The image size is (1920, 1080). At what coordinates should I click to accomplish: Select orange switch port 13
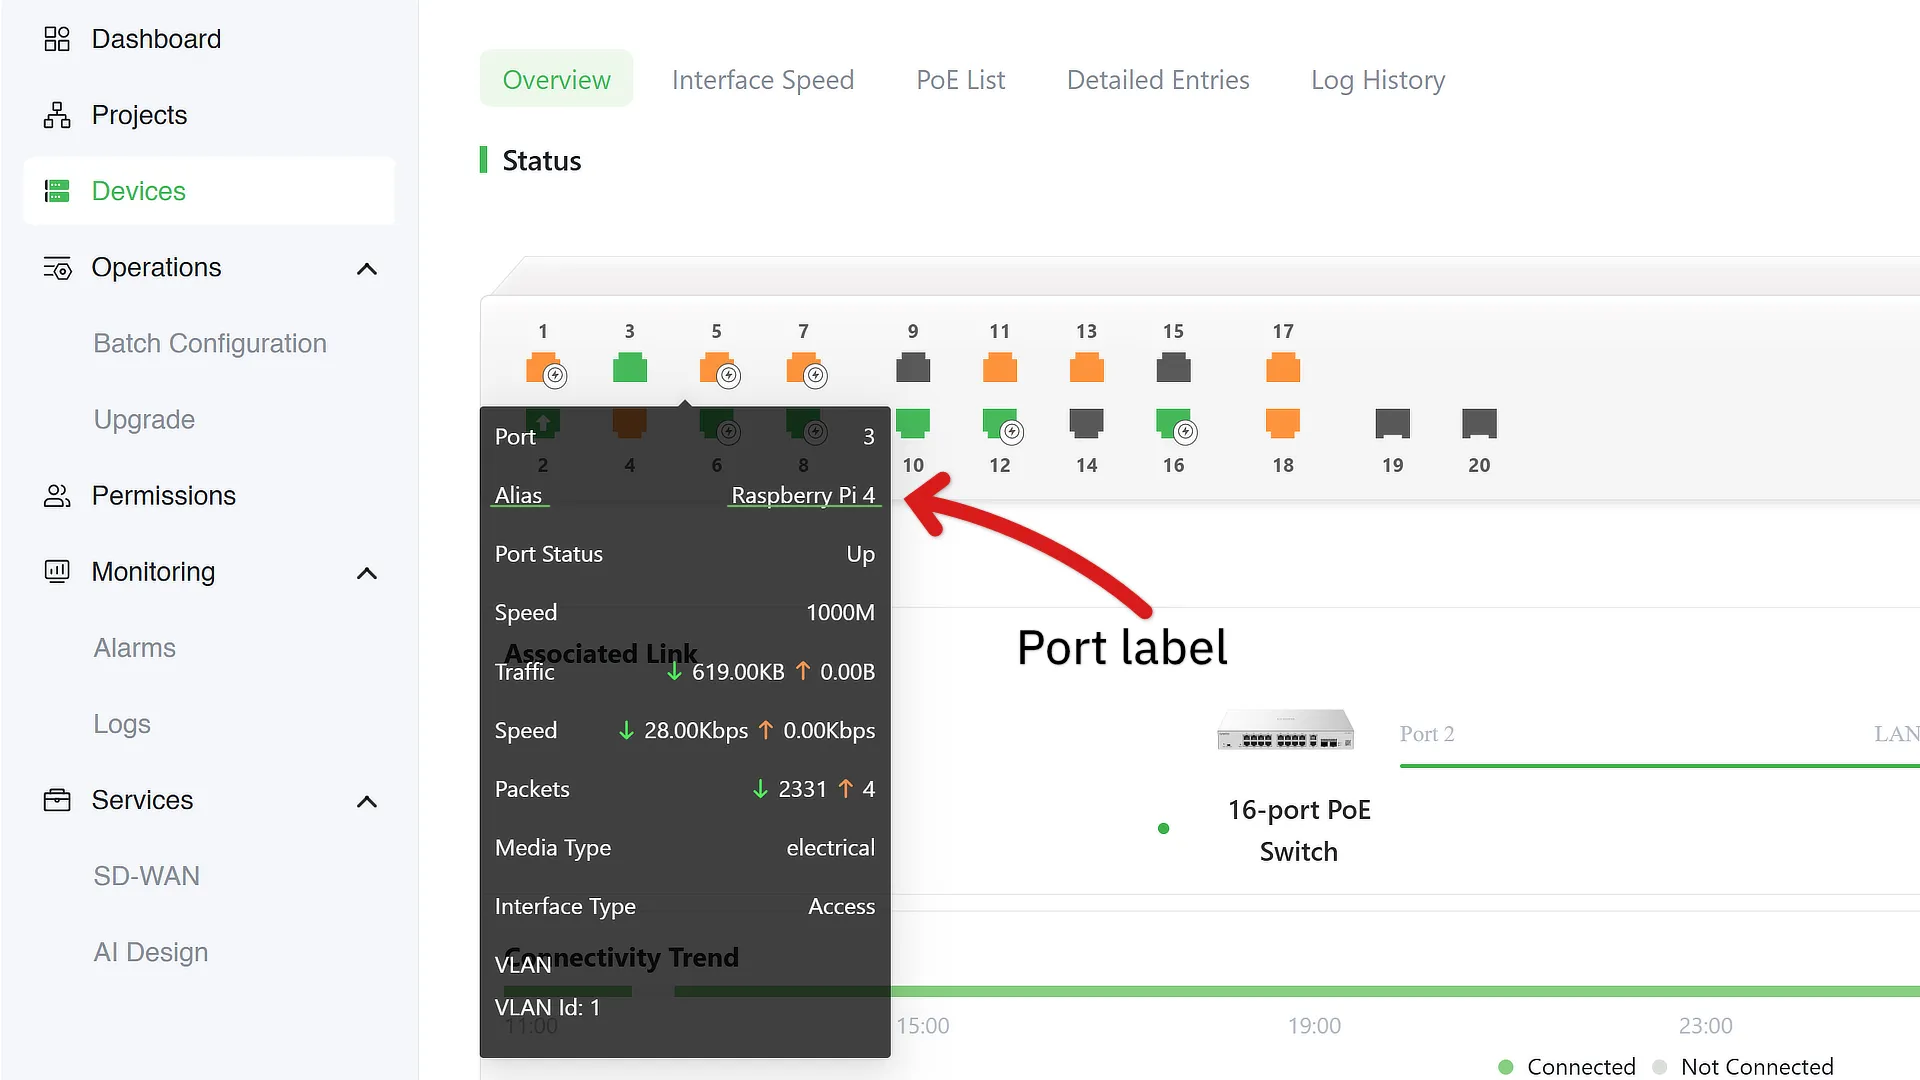(1087, 368)
